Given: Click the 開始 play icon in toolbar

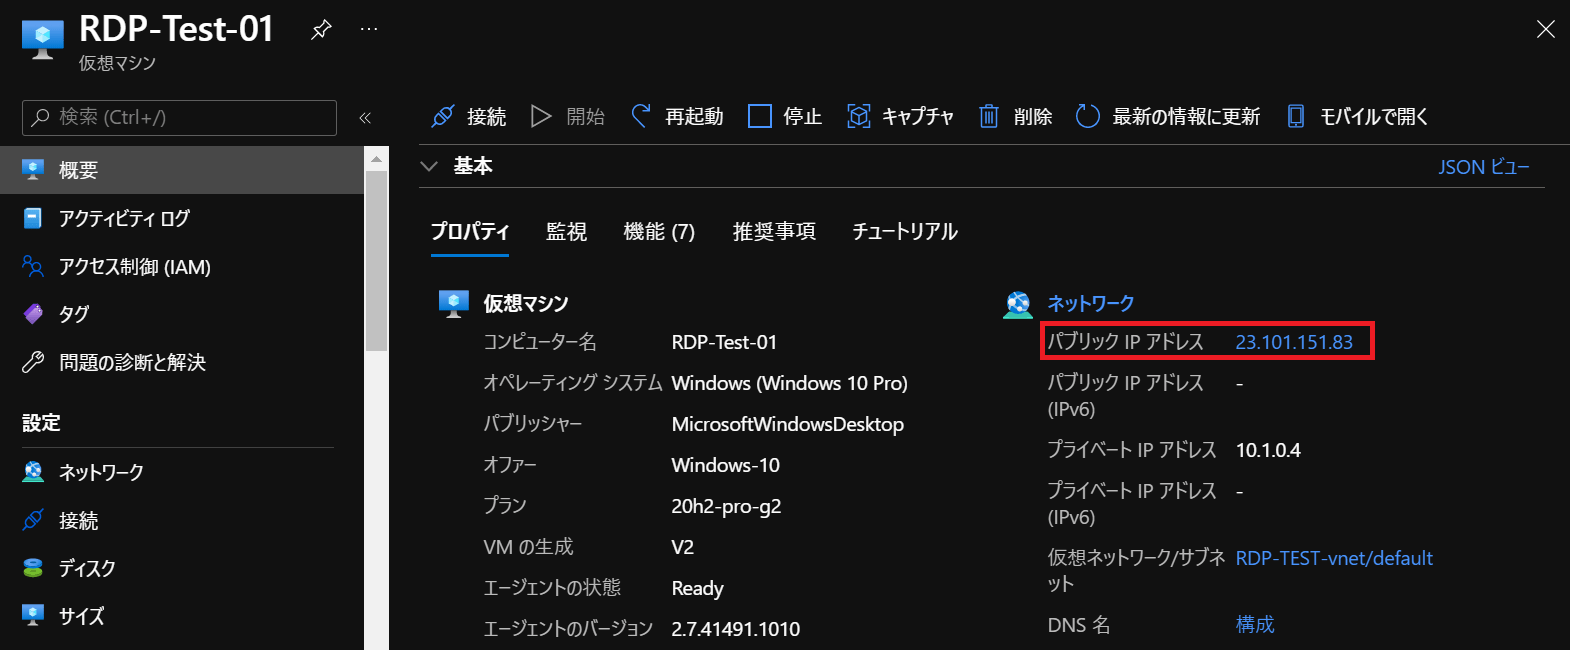Looking at the screenshot, I should (x=541, y=117).
